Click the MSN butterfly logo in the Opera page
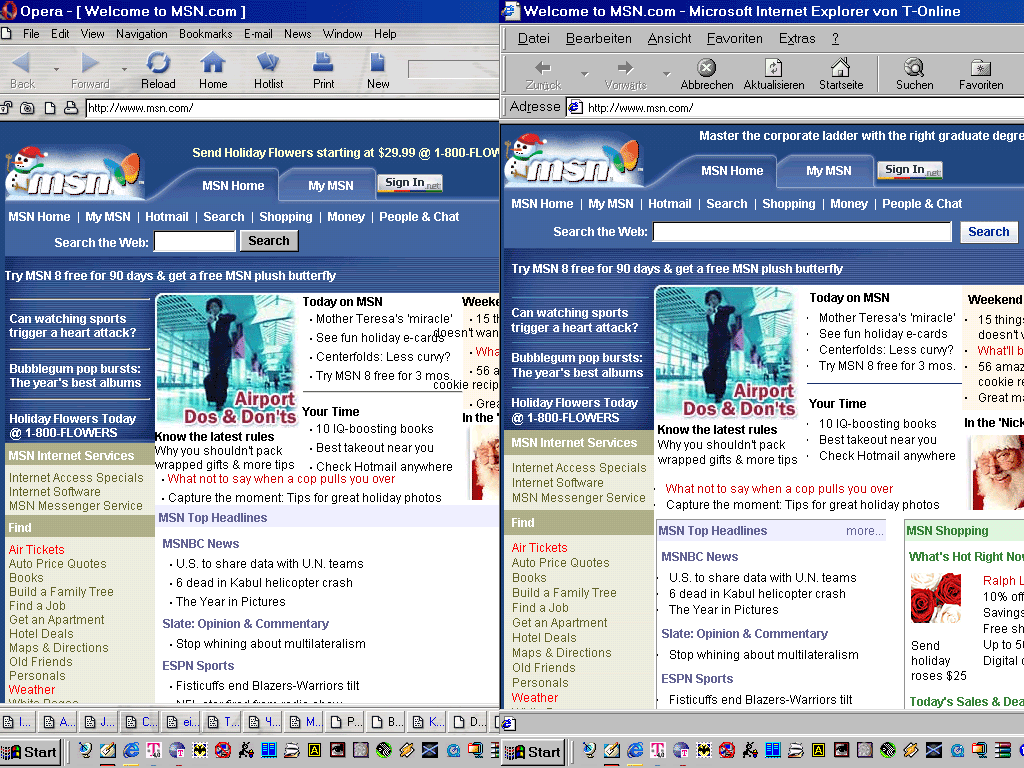The width and height of the screenshot is (1024, 768). point(73,173)
